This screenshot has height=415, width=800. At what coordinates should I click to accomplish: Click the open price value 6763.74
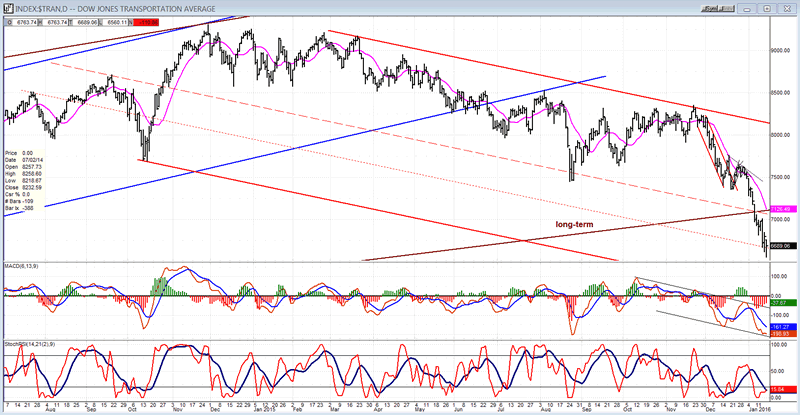24,22
